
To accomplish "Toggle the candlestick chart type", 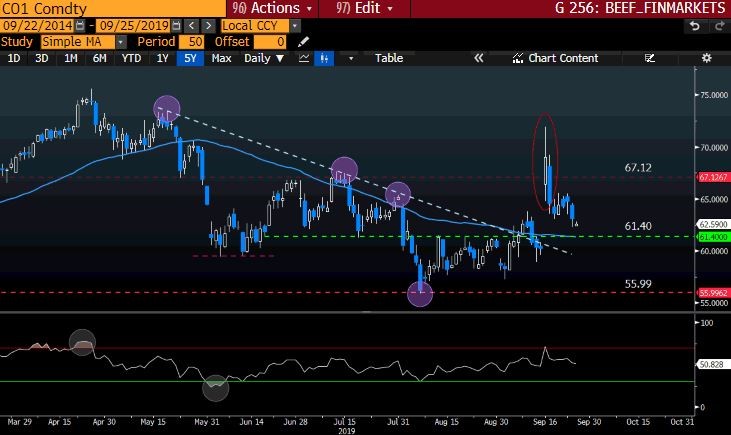I will 324,58.
